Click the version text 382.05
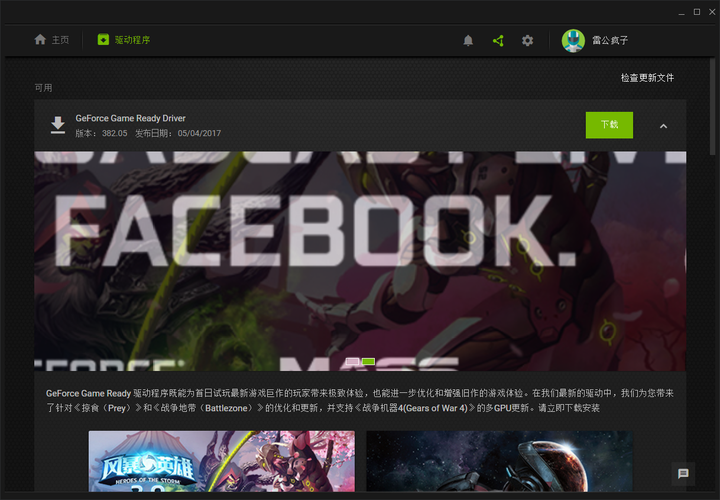The image size is (720, 500). tap(114, 133)
